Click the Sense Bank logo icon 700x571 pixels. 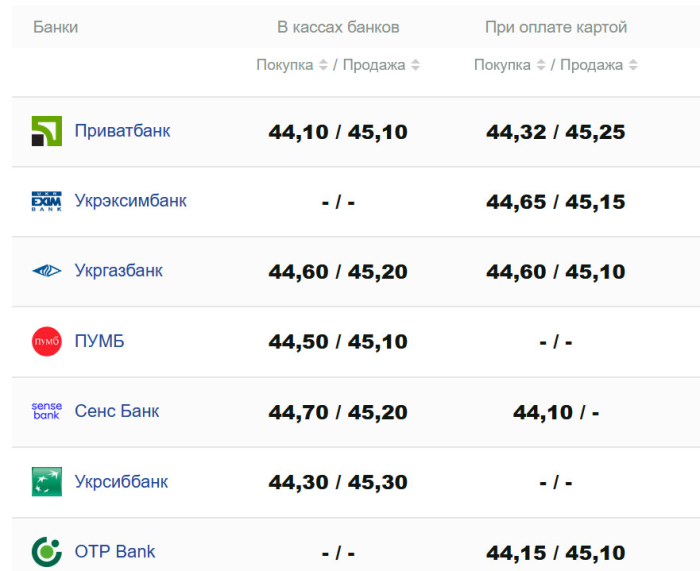coord(47,411)
